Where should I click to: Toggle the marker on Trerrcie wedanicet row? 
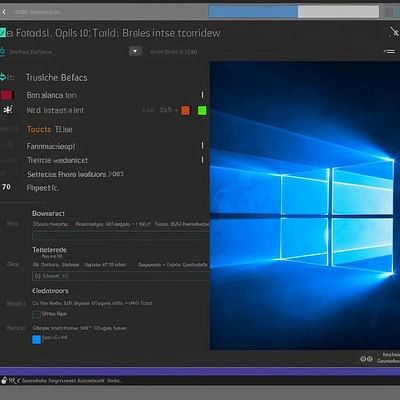pos(202,160)
